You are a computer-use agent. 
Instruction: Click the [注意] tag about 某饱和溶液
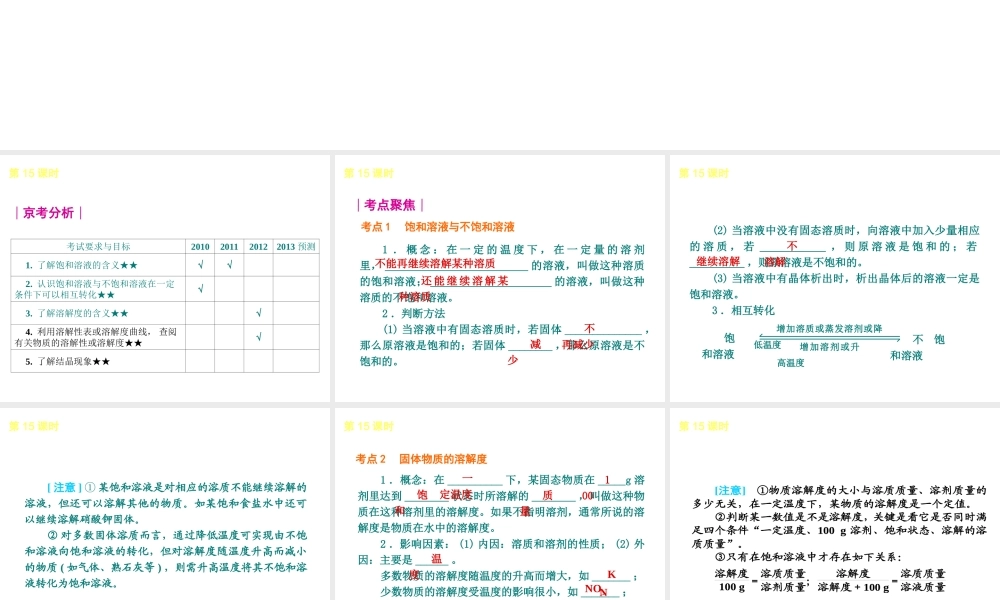point(64,487)
